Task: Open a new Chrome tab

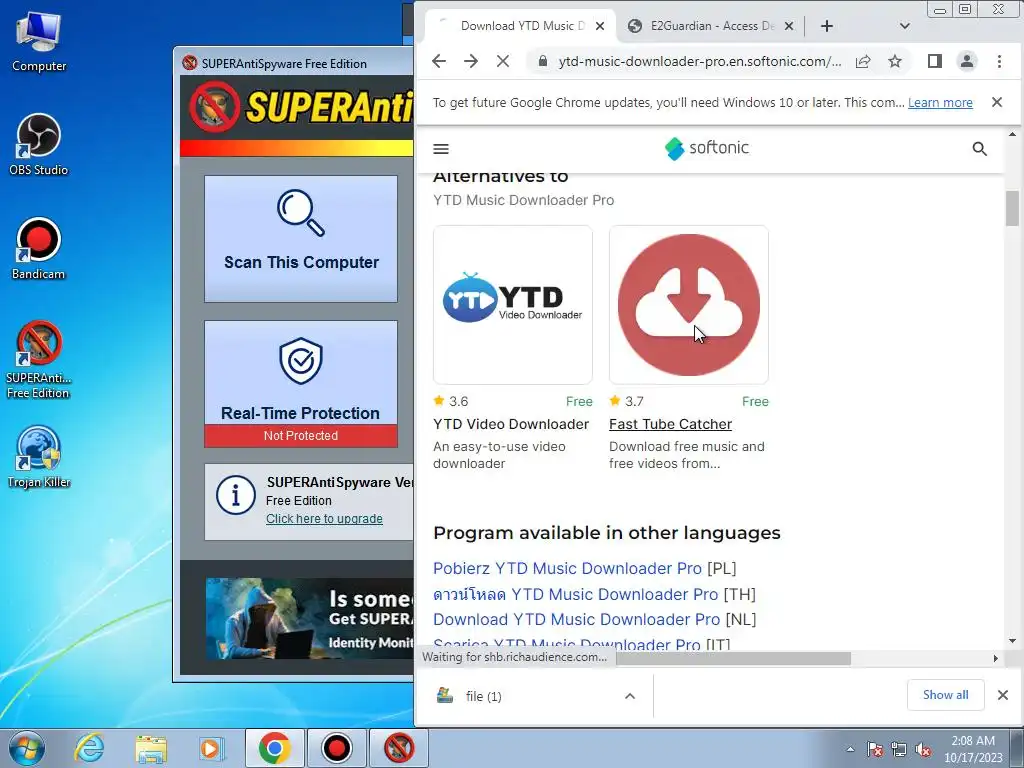Action: (827, 26)
